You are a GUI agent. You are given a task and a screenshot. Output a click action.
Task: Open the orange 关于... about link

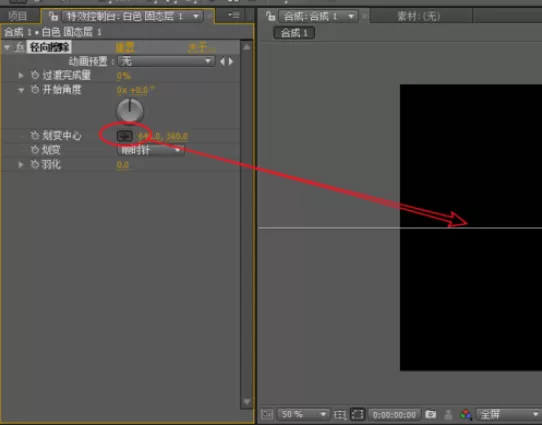click(202, 48)
